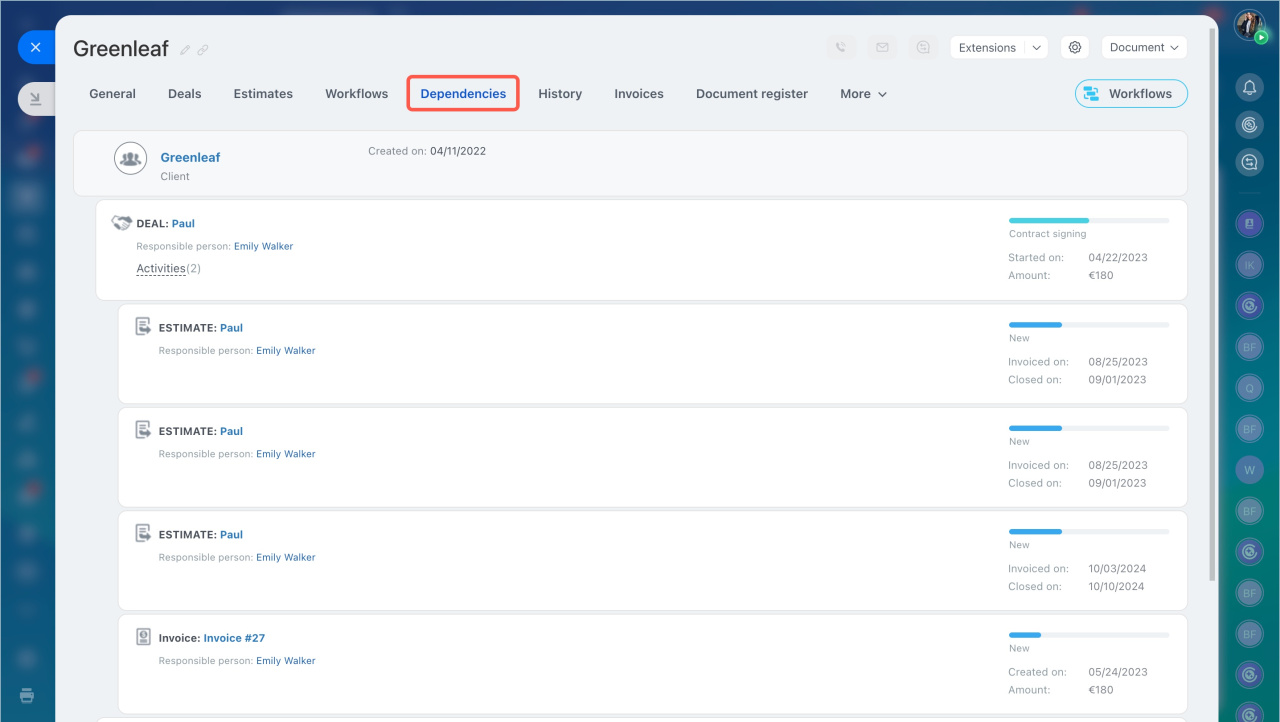Viewport: 1280px width, 722px height.
Task: Click the 'Created on: 04/11/2022' text
Action: pos(427,151)
